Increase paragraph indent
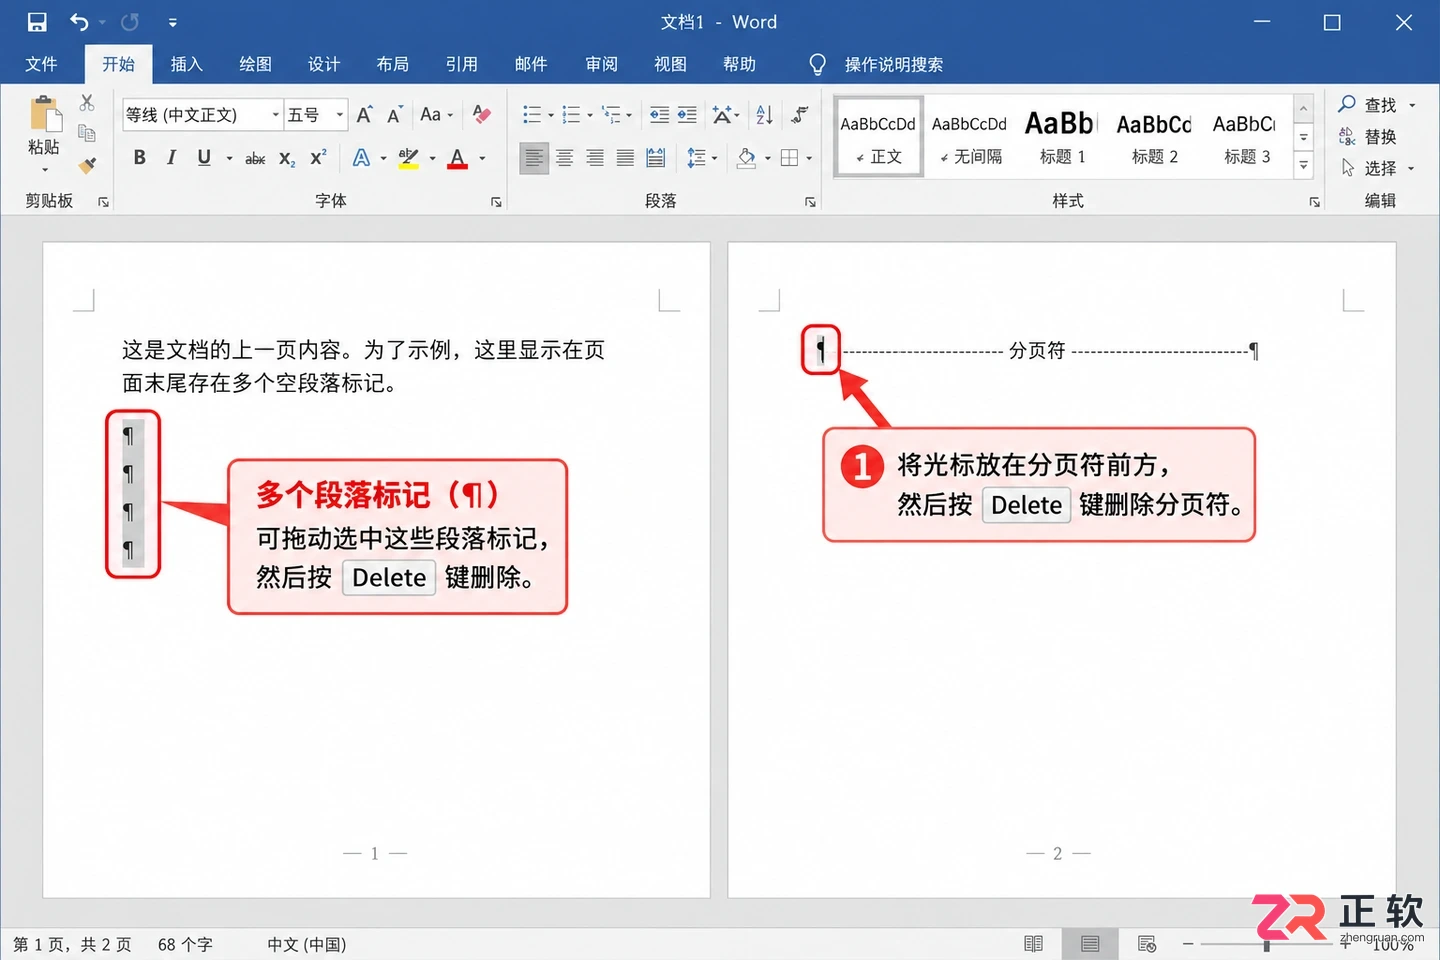1440x960 pixels. (x=687, y=115)
